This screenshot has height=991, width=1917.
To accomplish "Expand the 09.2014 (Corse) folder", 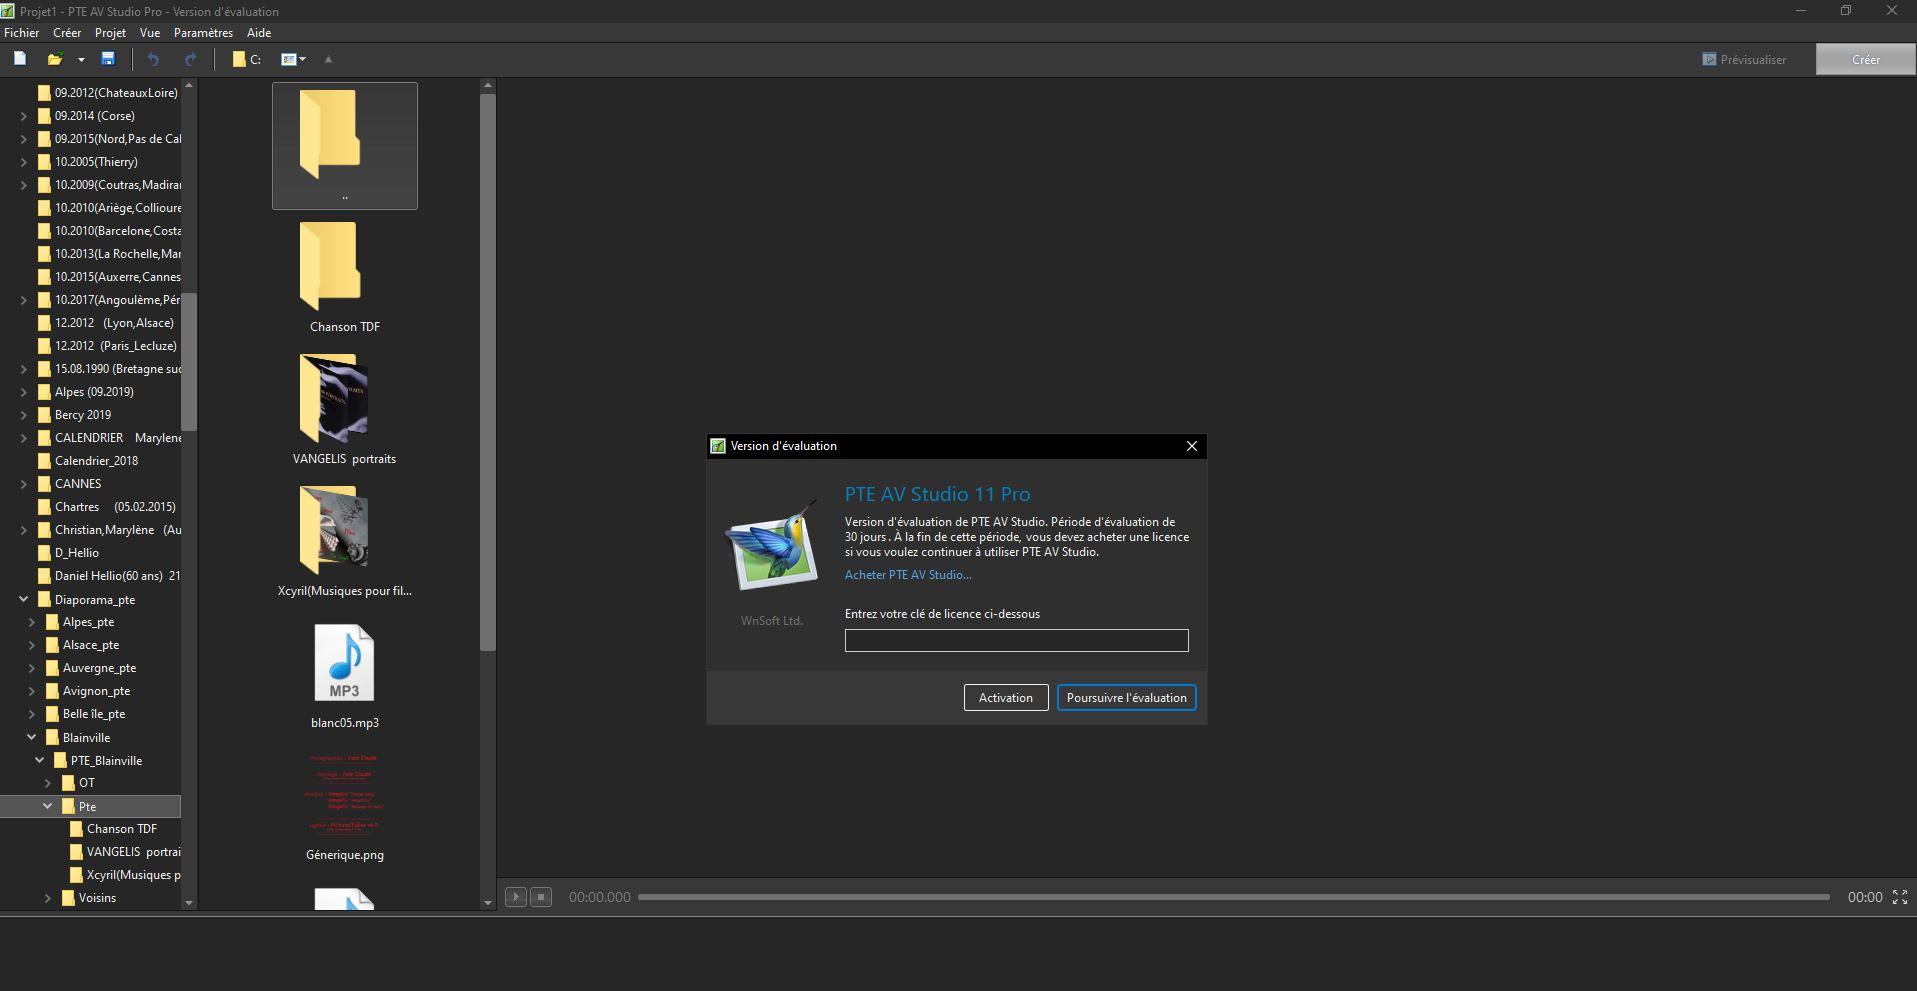I will coord(24,116).
